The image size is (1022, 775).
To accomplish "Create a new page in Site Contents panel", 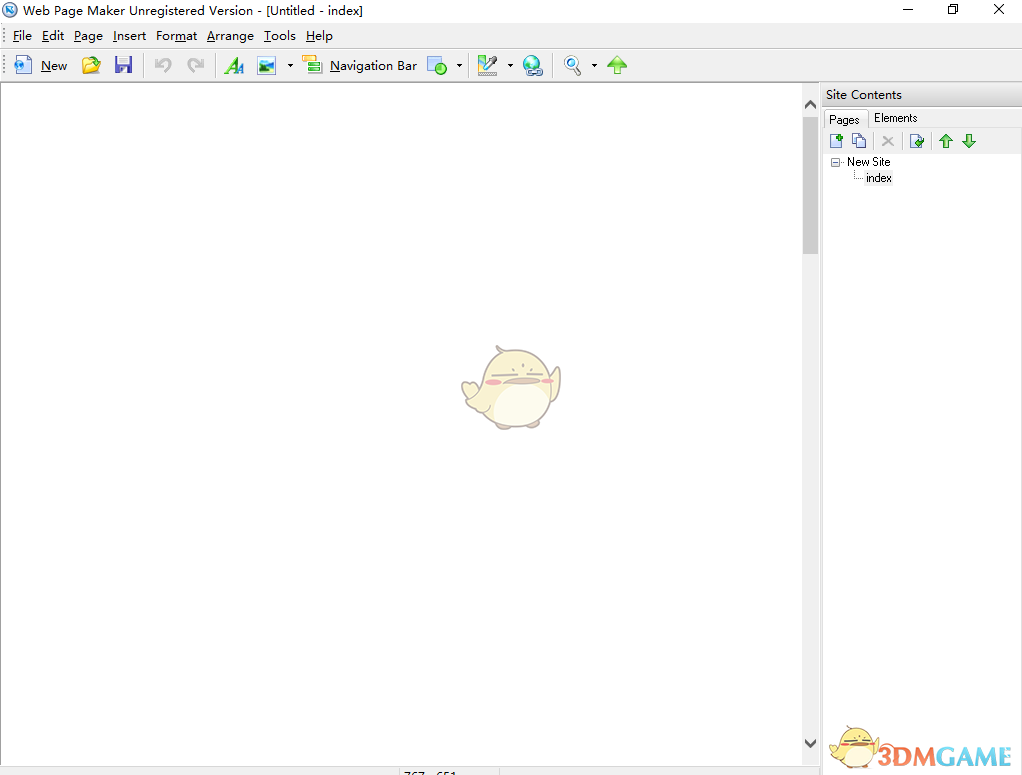I will tap(836, 140).
